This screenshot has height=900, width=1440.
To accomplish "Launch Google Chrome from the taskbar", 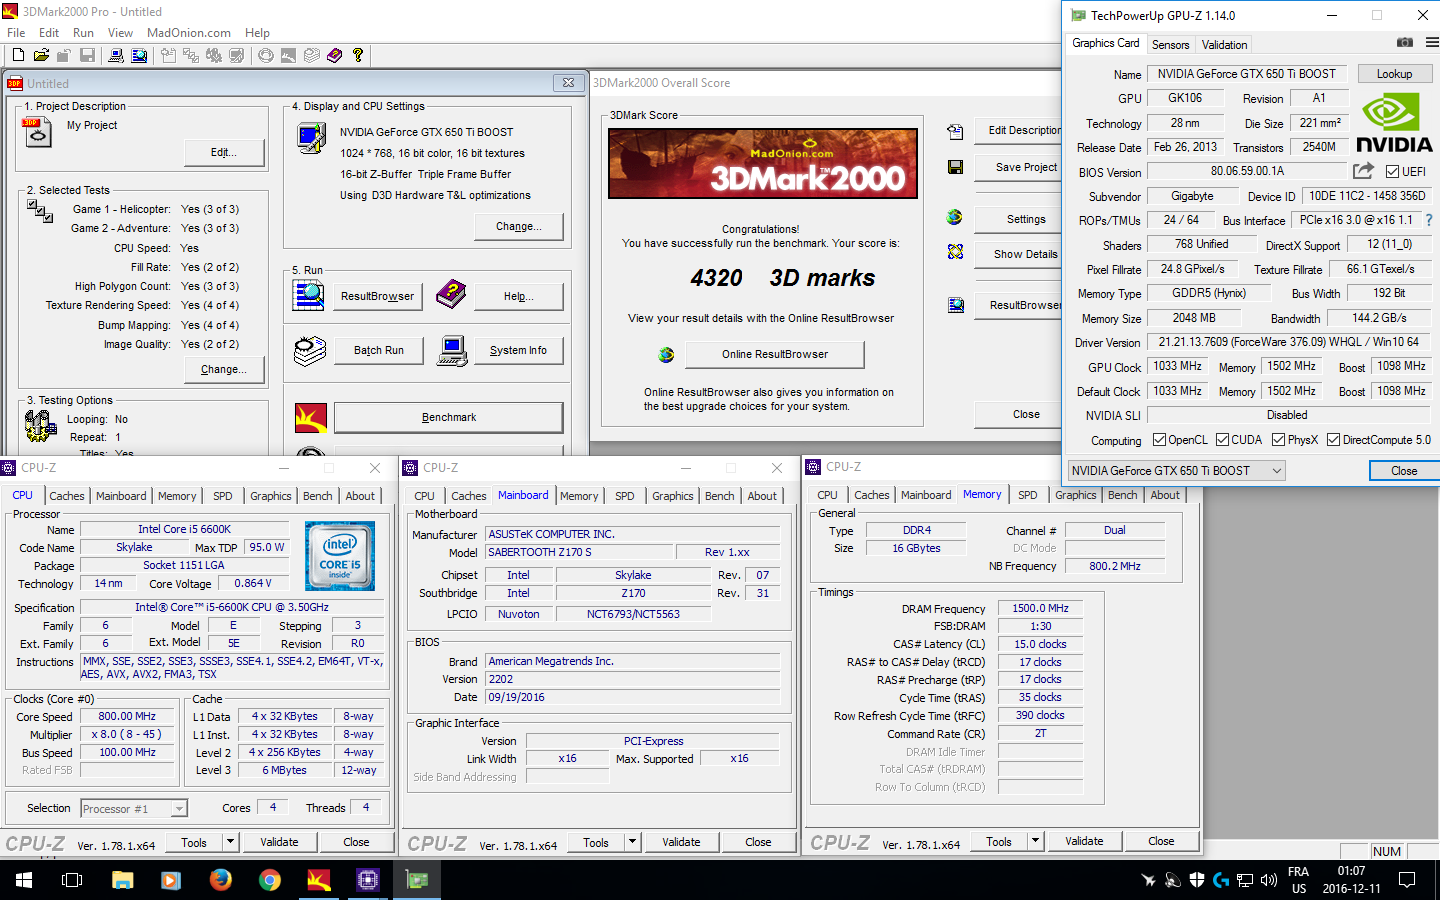I will (x=269, y=880).
